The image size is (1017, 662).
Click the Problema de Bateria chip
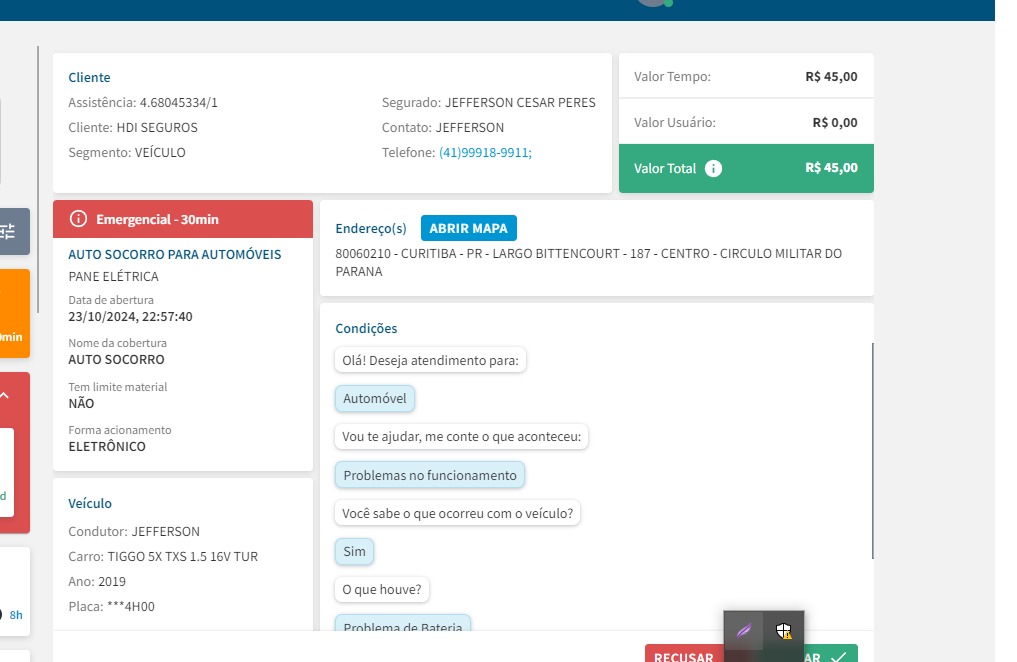403,624
